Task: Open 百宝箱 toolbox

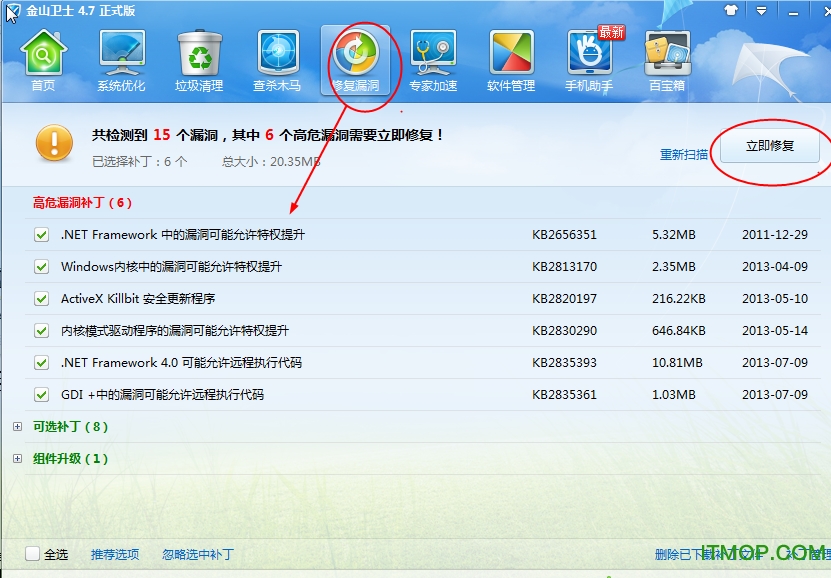Action: click(x=667, y=58)
